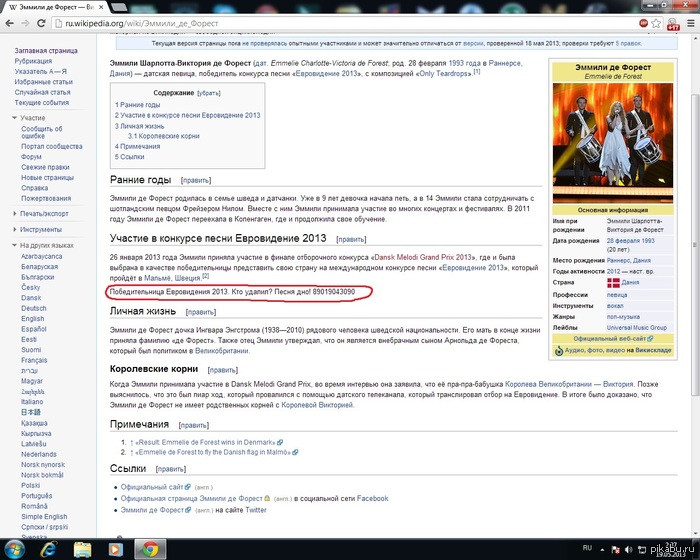
Task: Reload the page with refresh icon
Action: [x=41, y=23]
